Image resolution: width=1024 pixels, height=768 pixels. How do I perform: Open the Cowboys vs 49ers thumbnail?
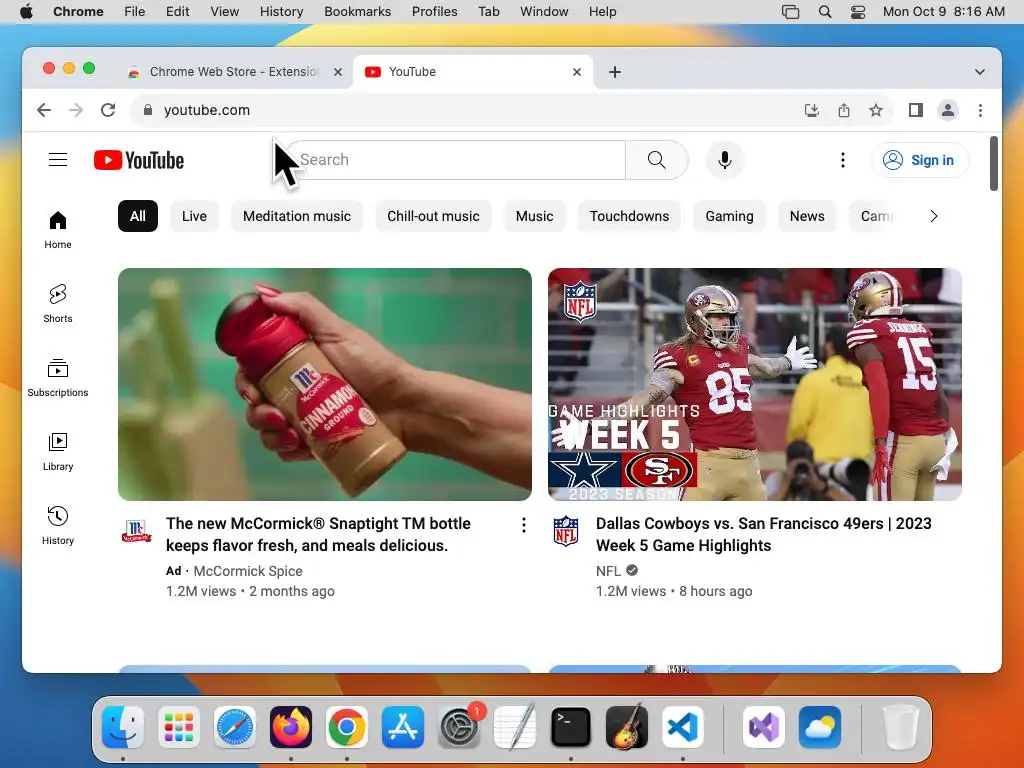(754, 384)
